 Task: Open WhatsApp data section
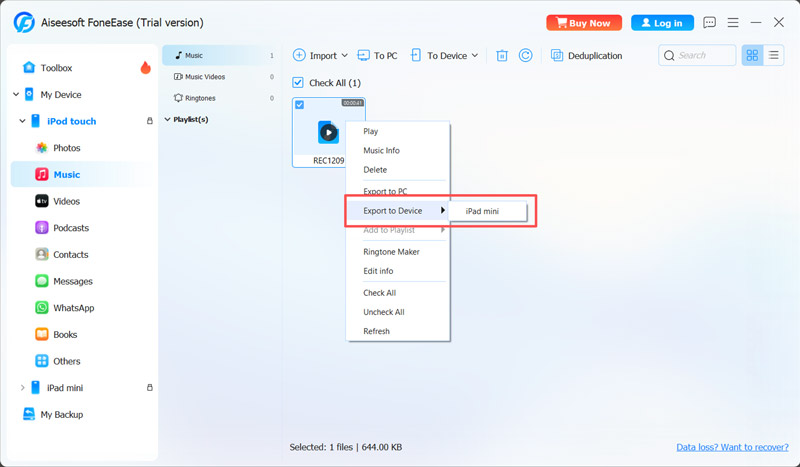(x=73, y=308)
